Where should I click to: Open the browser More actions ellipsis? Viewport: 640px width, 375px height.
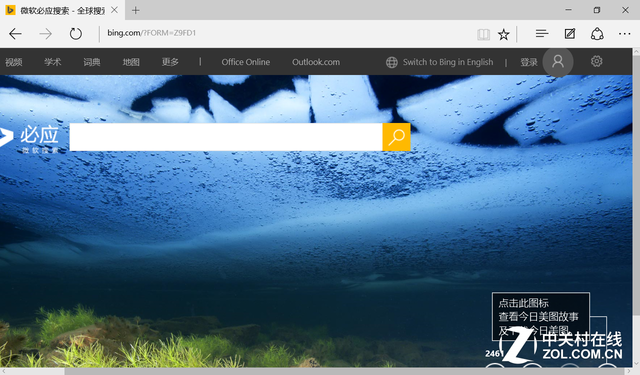click(624, 34)
